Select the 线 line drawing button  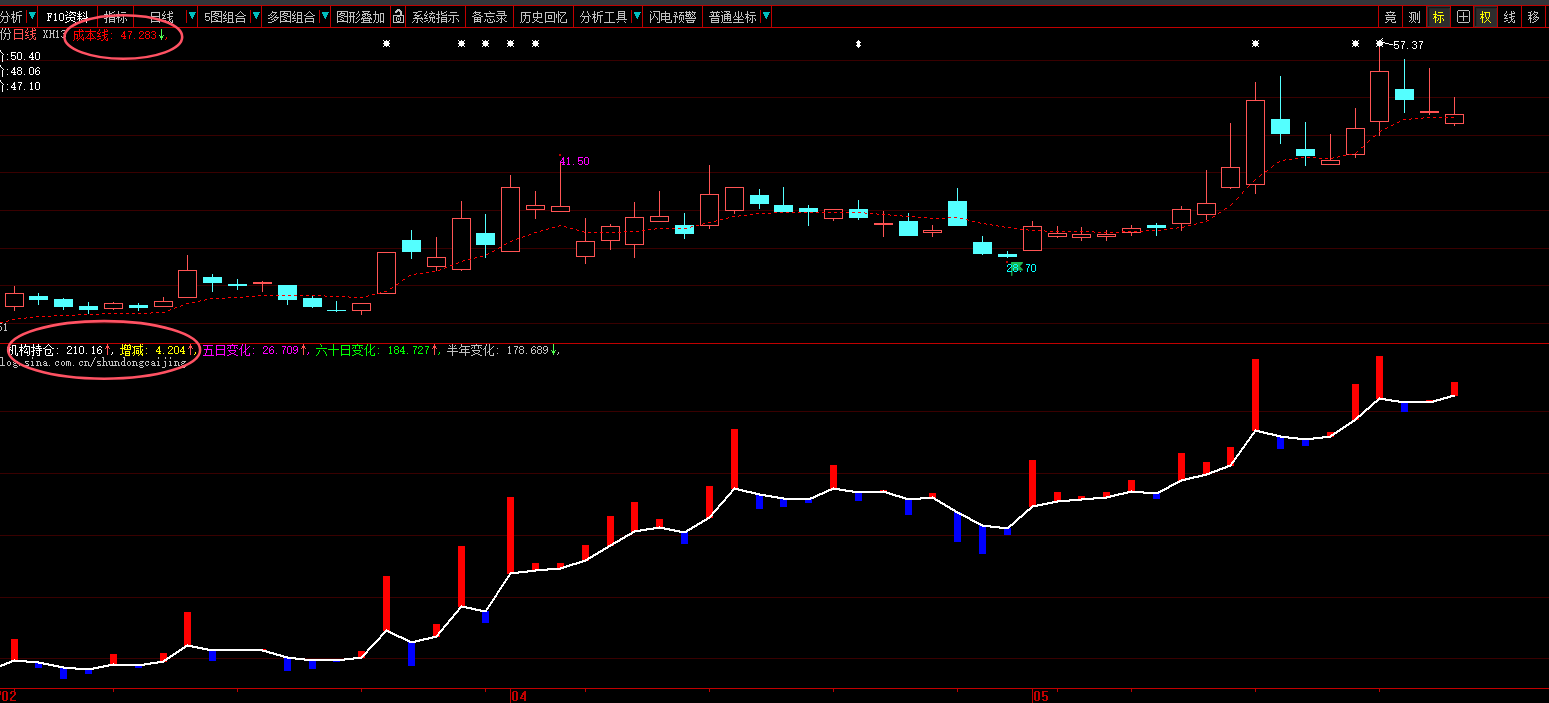(x=1509, y=17)
